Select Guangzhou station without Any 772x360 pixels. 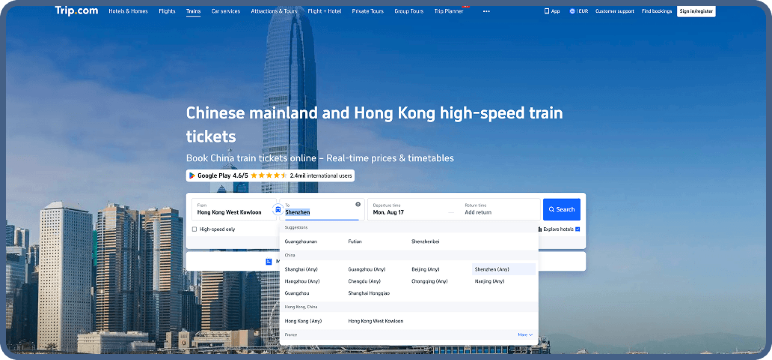pyautogui.click(x=297, y=293)
